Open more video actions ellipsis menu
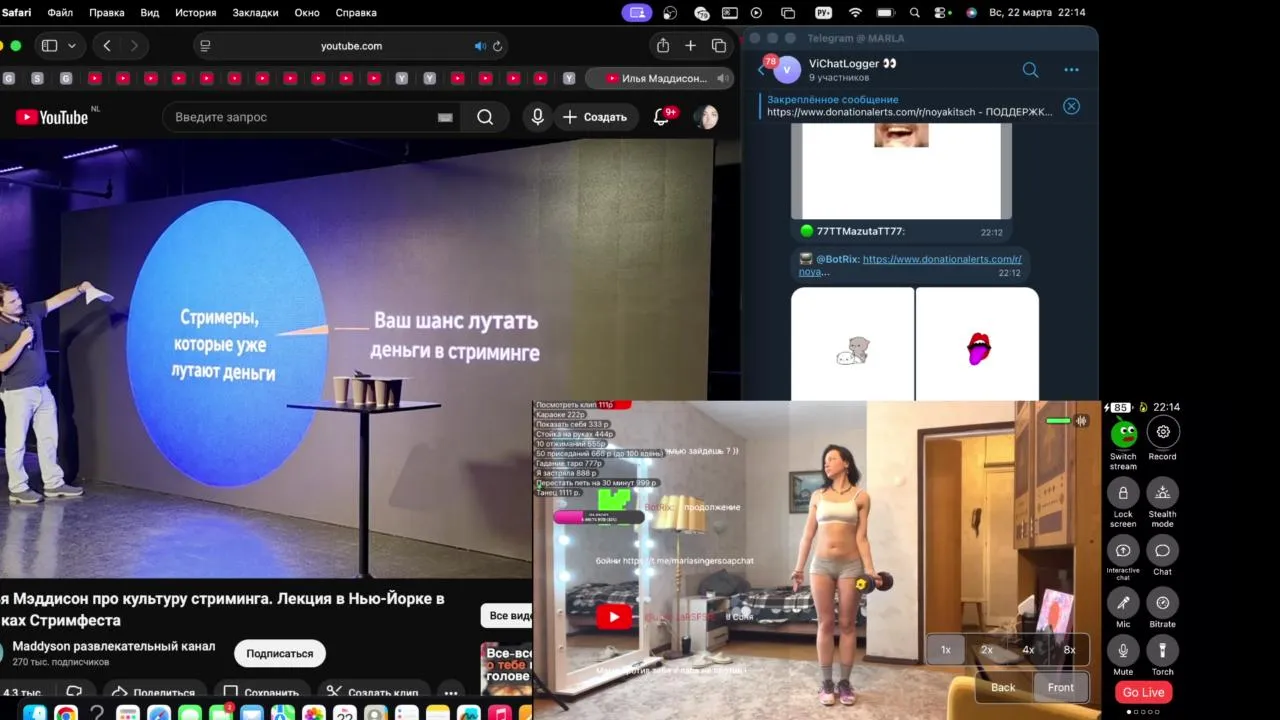This screenshot has width=1280, height=720. pos(451,692)
